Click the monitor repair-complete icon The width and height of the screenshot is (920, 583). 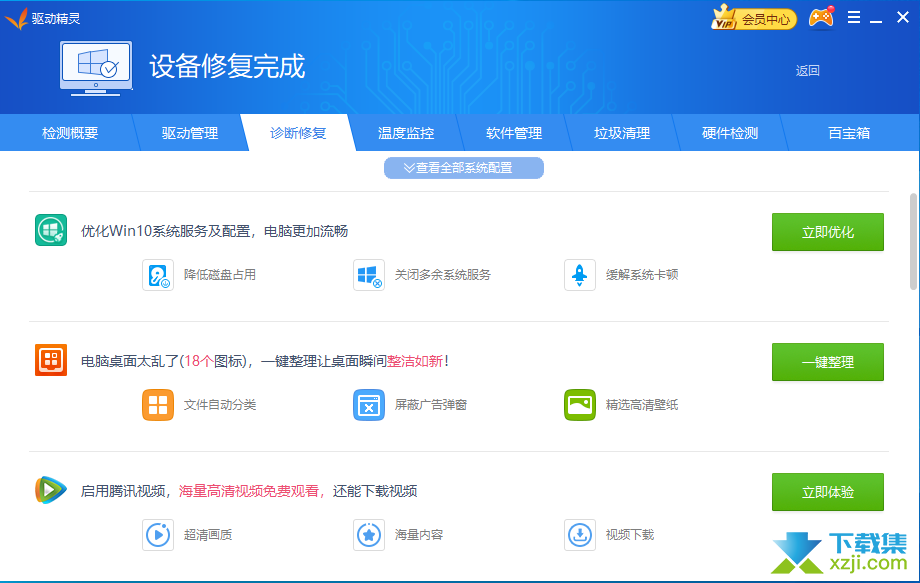tap(96, 68)
